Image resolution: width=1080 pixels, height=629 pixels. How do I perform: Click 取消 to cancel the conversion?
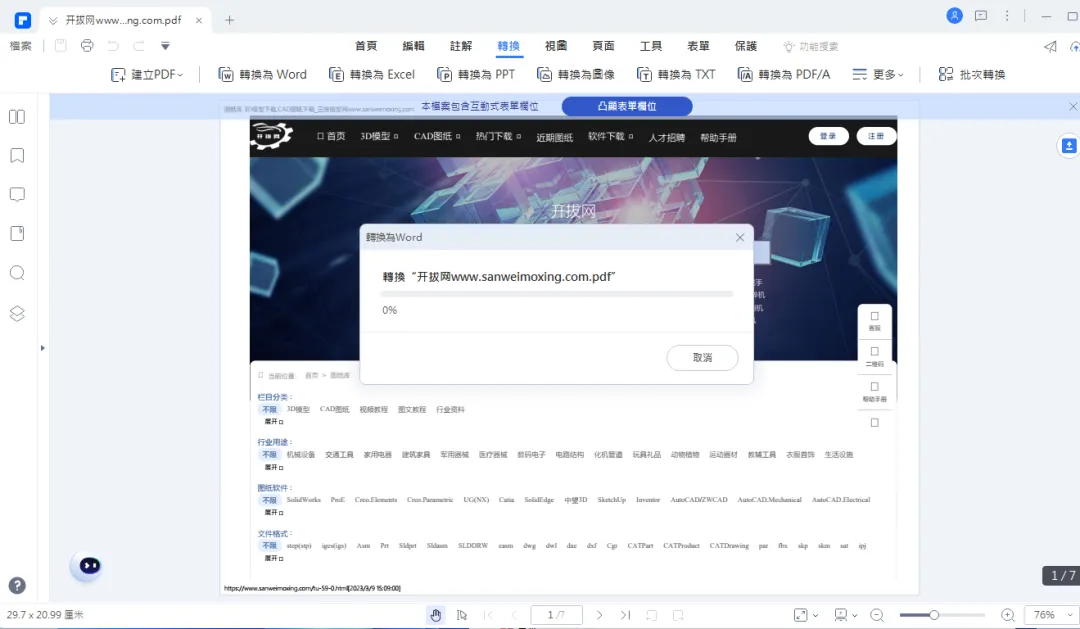(x=703, y=358)
